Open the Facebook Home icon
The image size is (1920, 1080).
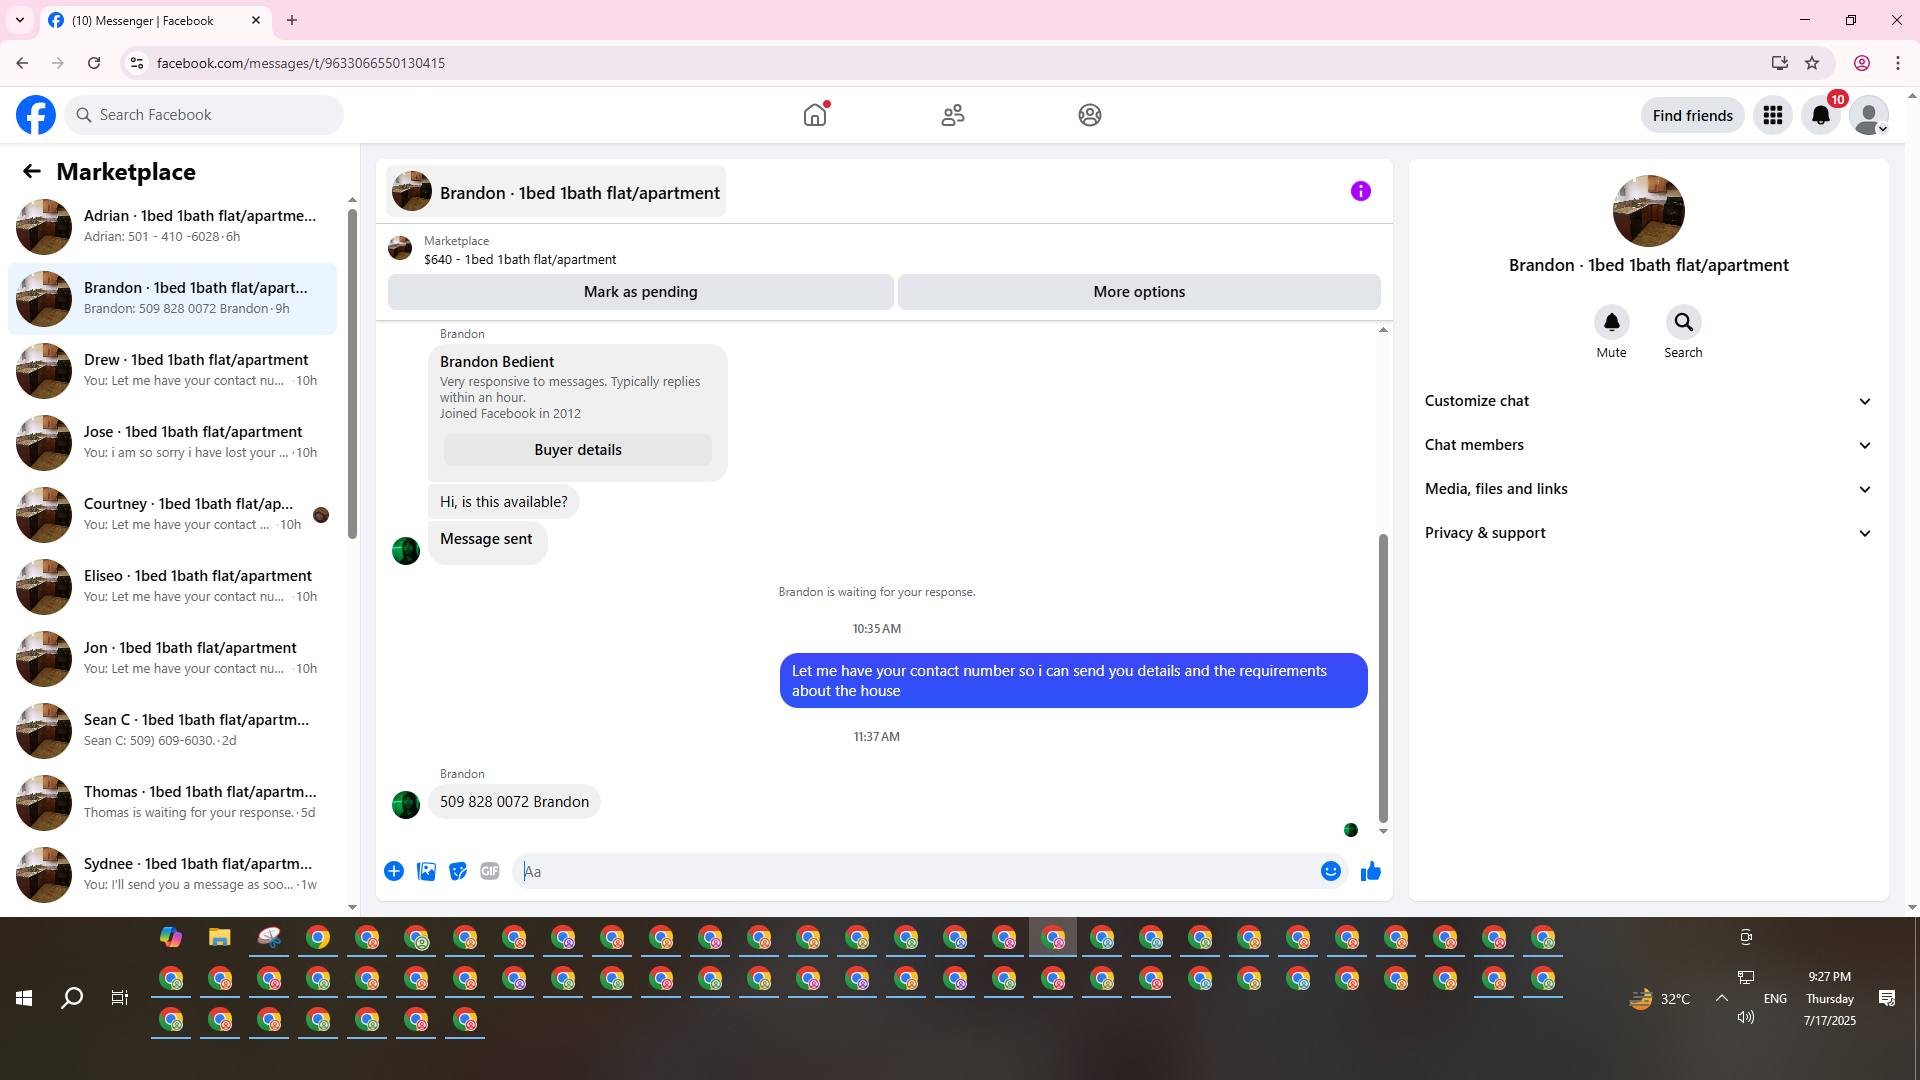tap(815, 115)
